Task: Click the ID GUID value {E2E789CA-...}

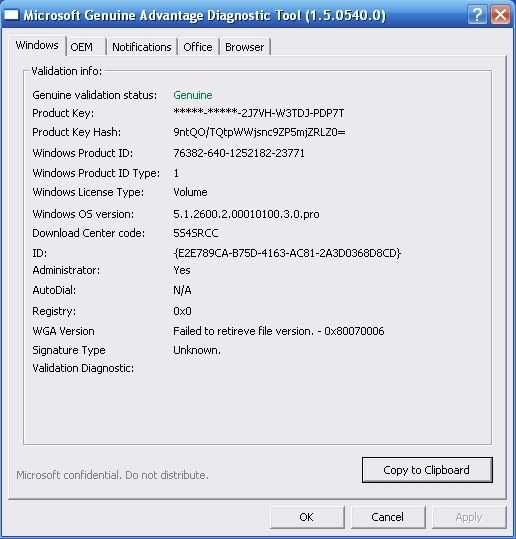Action: click(287, 253)
